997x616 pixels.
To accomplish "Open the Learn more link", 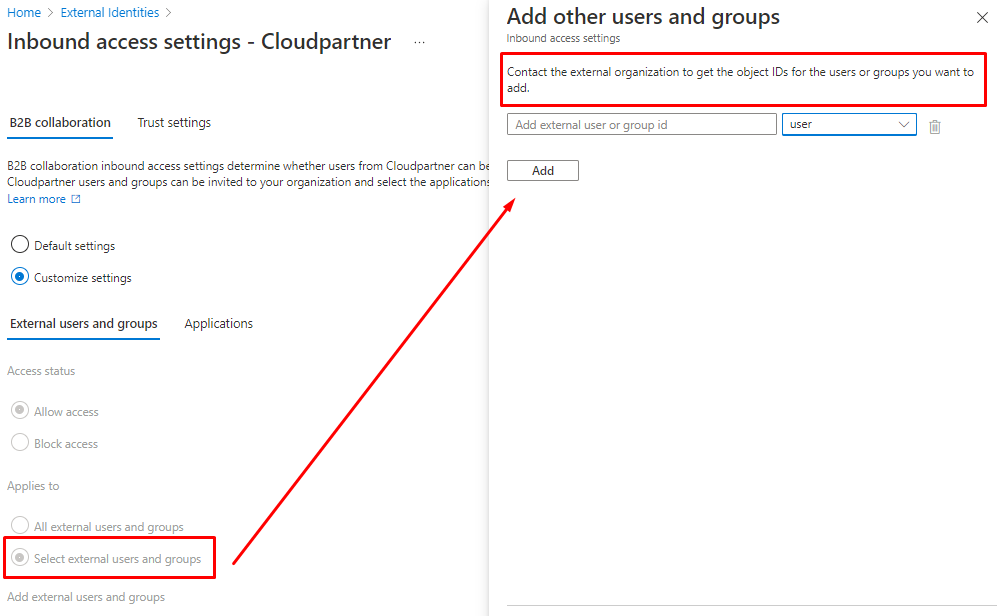I will pos(37,199).
